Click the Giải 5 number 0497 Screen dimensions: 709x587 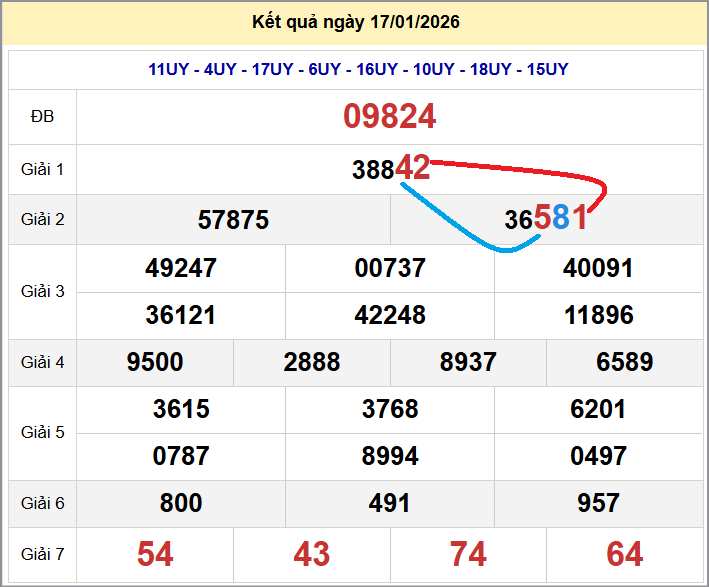click(598, 456)
